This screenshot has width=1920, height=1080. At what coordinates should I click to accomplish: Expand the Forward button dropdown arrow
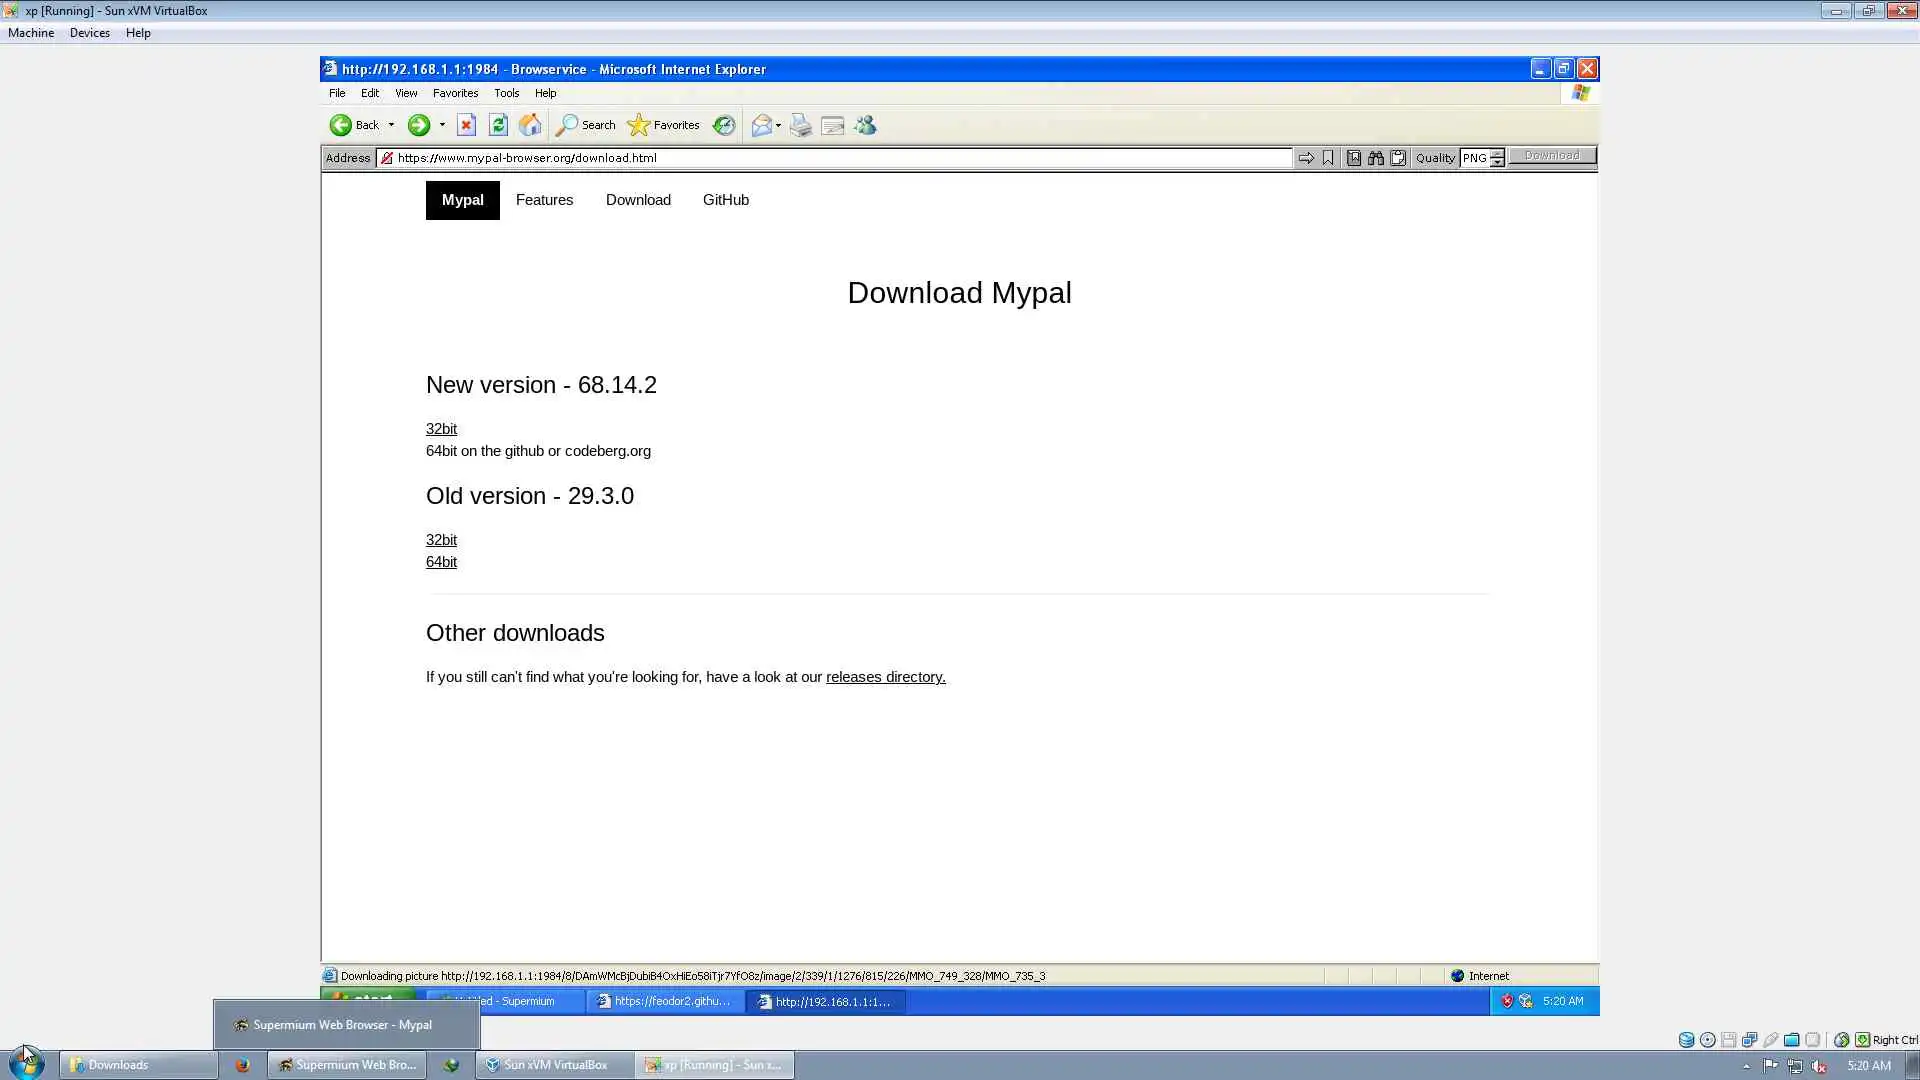click(x=442, y=125)
